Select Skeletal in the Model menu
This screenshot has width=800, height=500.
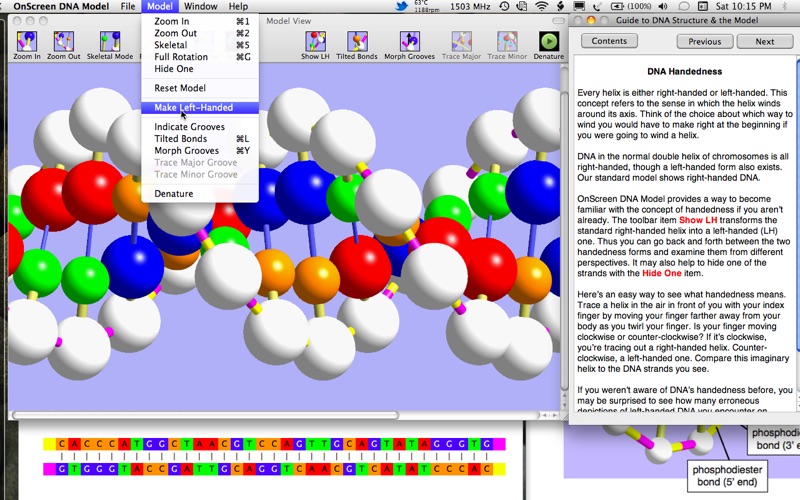click(199, 45)
